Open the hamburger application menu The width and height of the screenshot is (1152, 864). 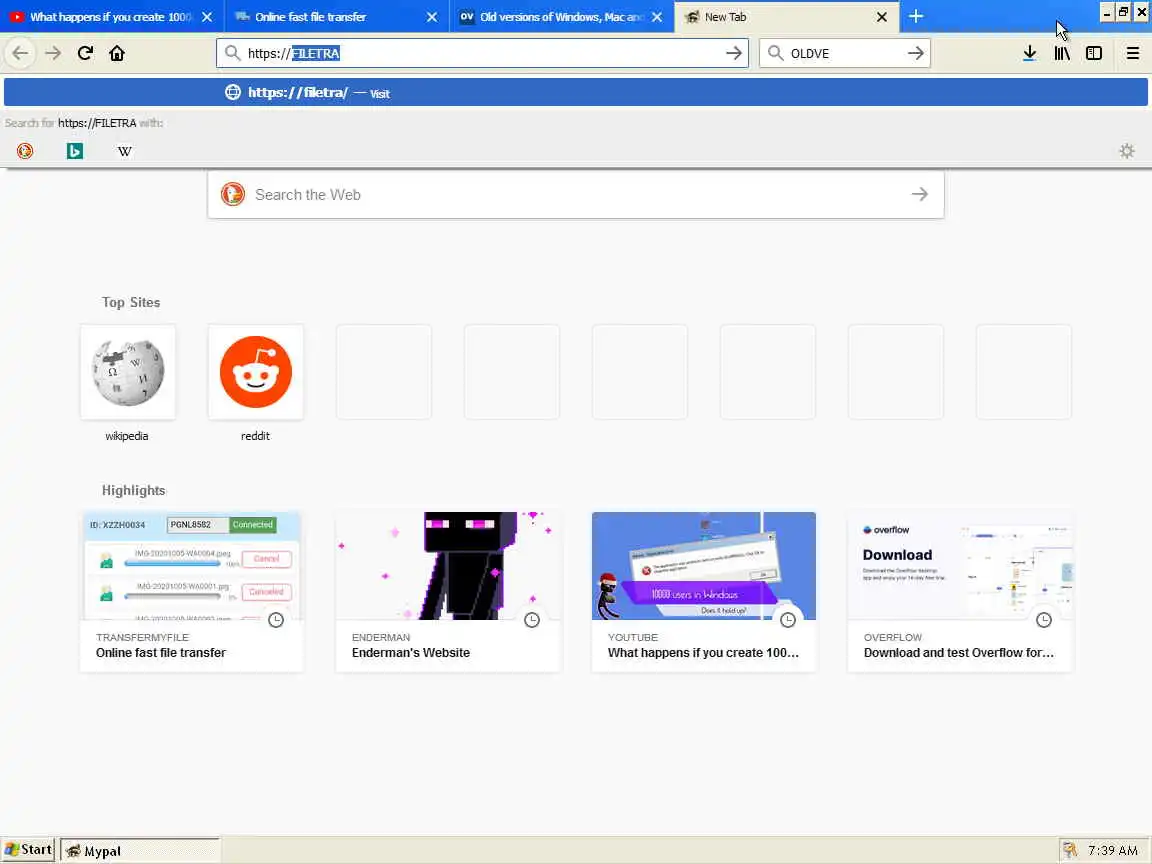1133,53
